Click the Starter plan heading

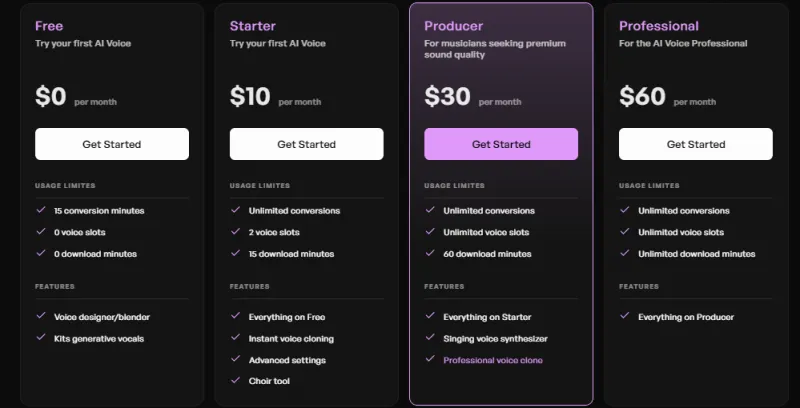[253, 26]
